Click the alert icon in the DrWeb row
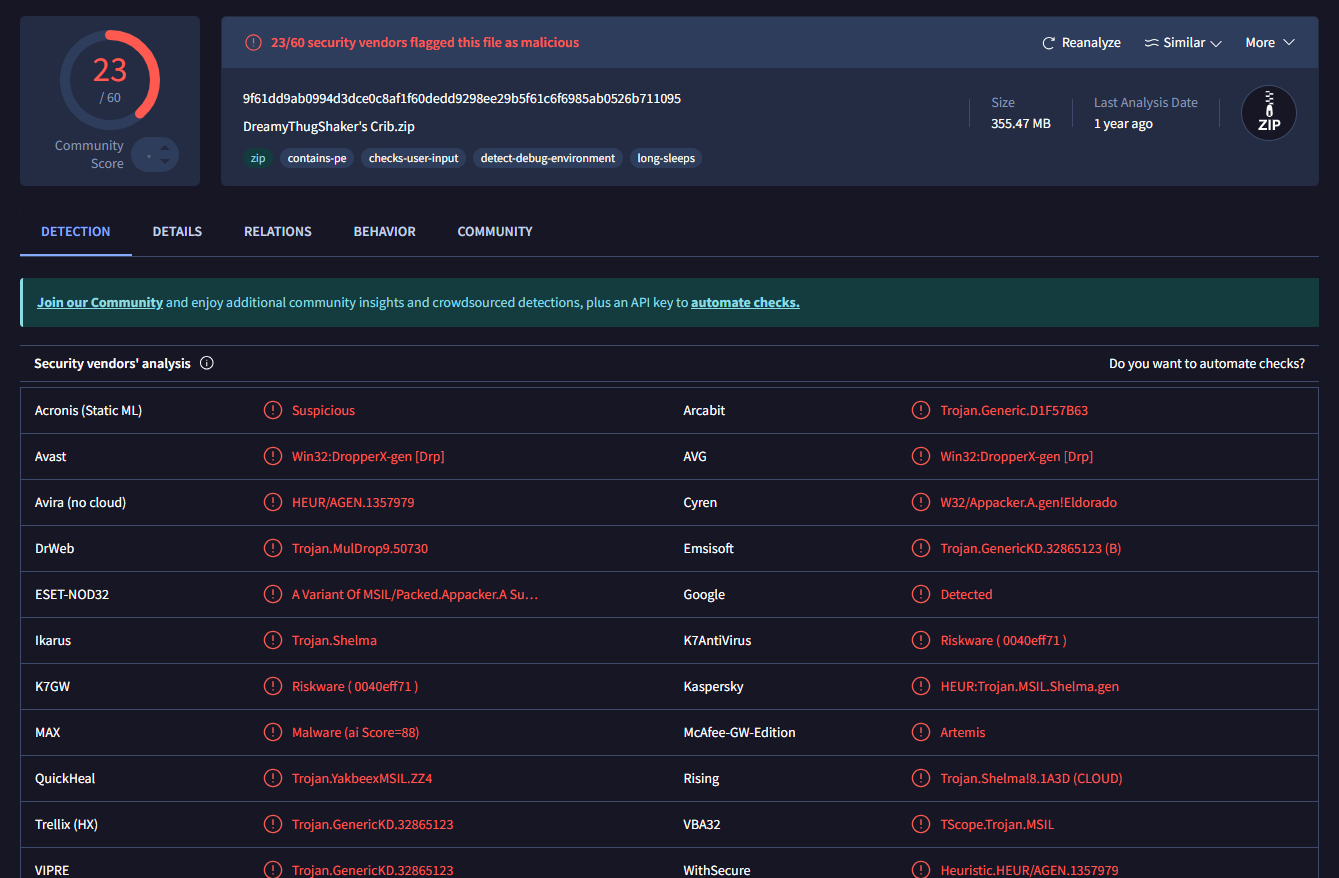 tap(272, 548)
